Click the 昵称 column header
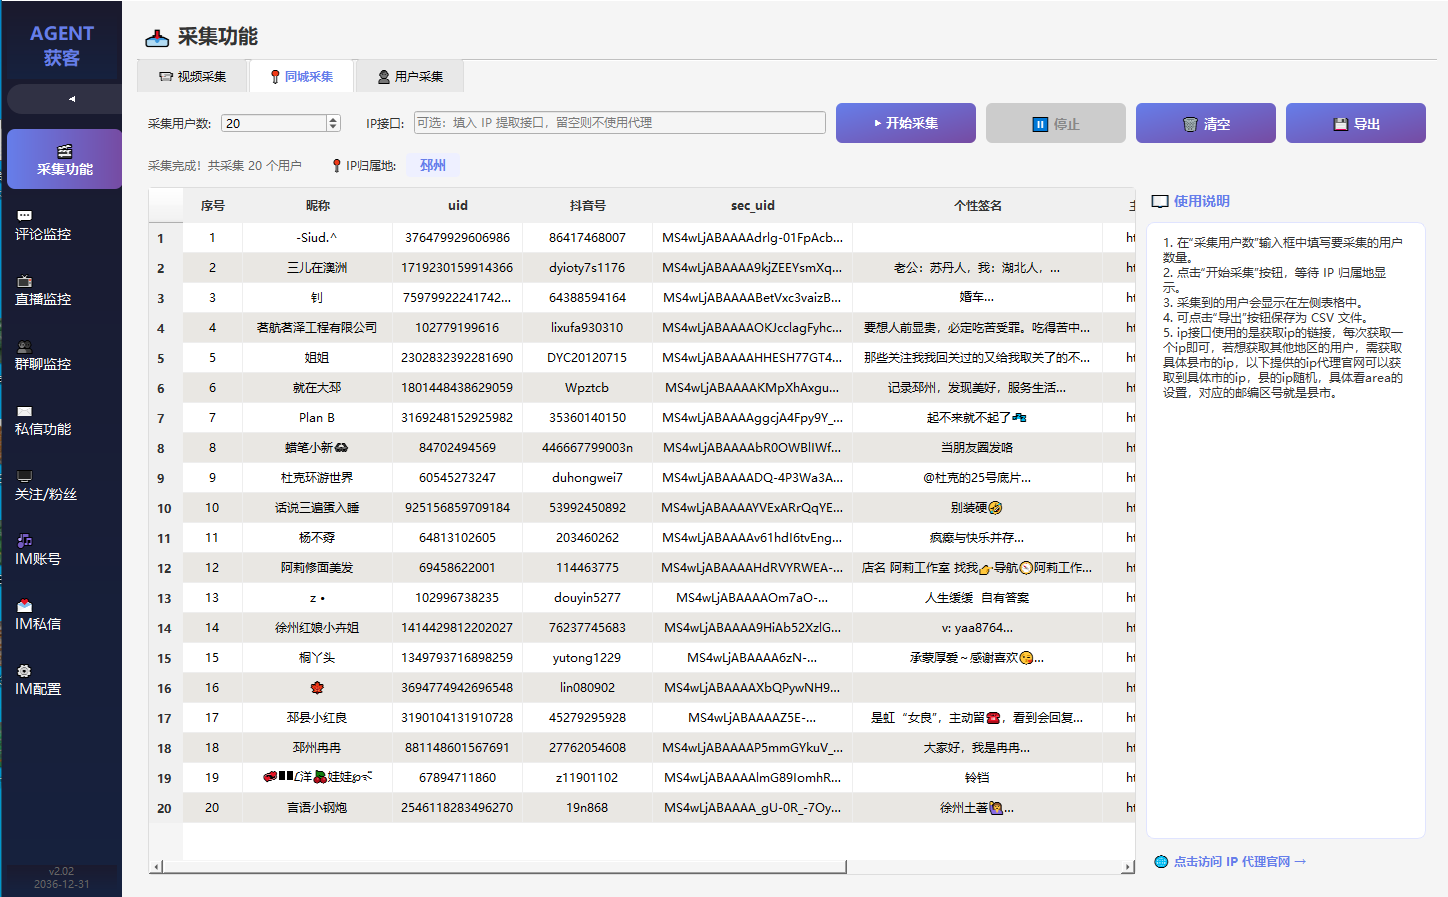1448x897 pixels. (317, 205)
